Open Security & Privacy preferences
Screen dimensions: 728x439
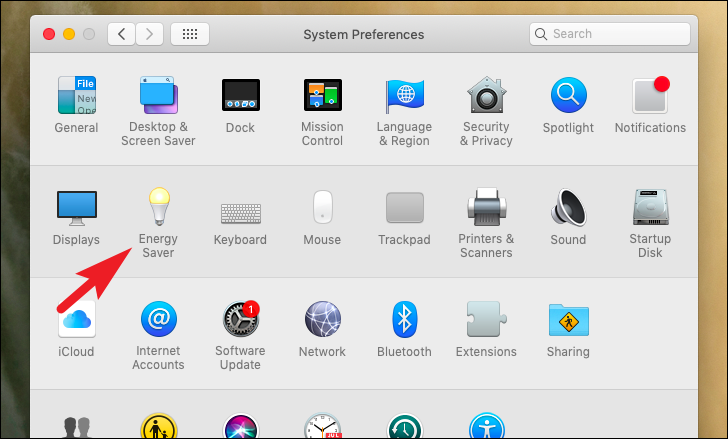point(486,95)
